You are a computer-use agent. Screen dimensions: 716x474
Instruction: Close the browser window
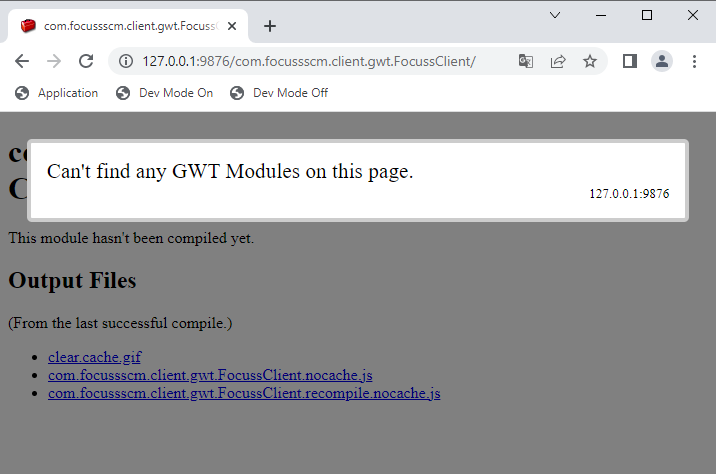pos(693,15)
